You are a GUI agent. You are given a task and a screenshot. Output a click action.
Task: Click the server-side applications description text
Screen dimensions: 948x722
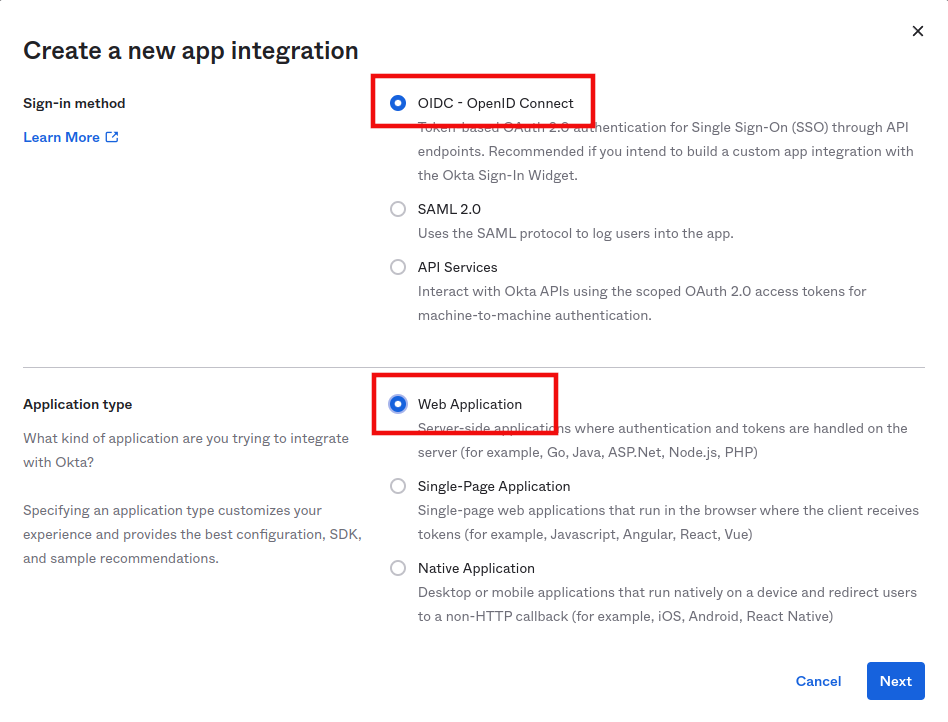662,440
